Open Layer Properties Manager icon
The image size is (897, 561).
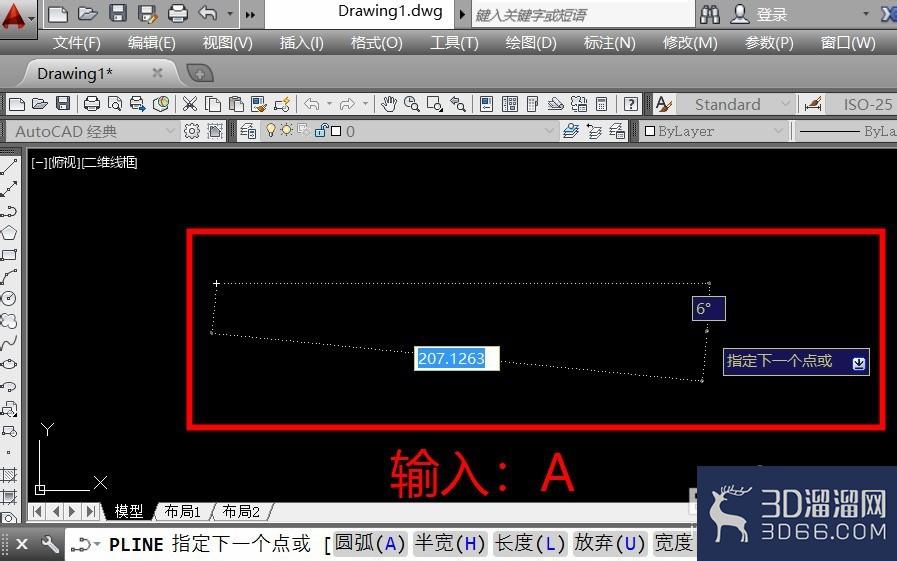pyautogui.click(x=248, y=131)
